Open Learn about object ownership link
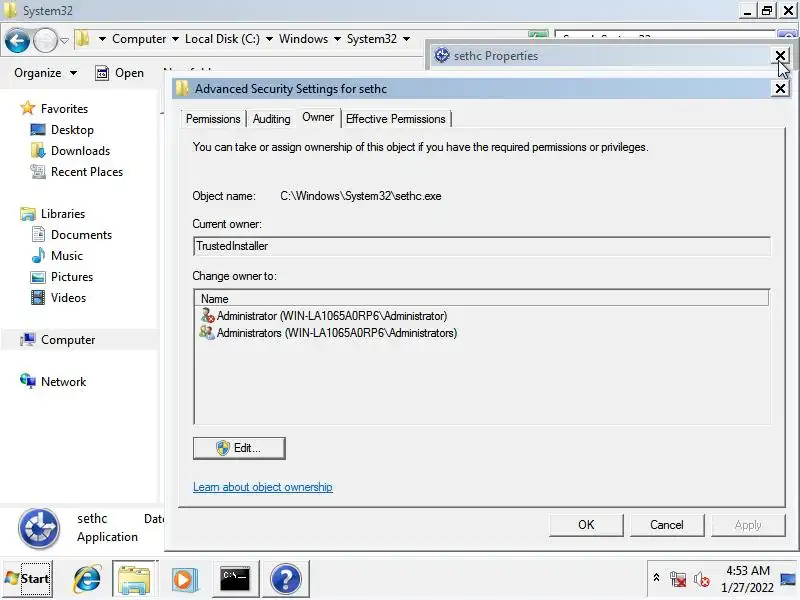 click(x=263, y=487)
